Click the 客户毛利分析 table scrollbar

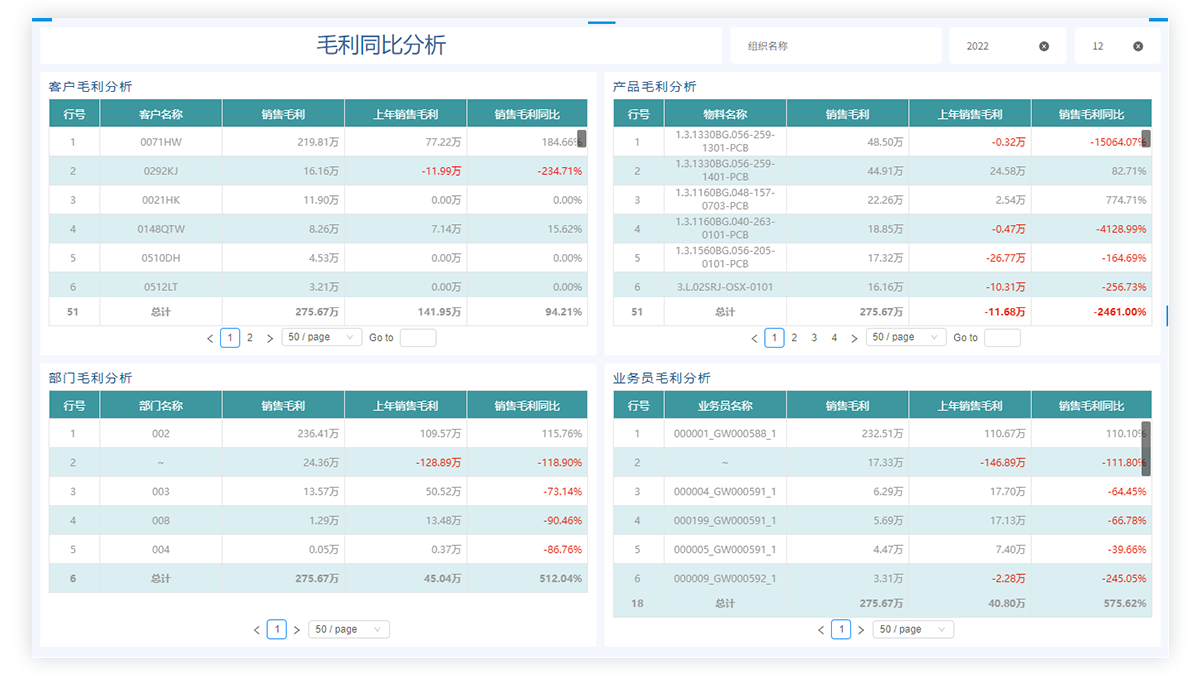pyautogui.click(x=582, y=139)
